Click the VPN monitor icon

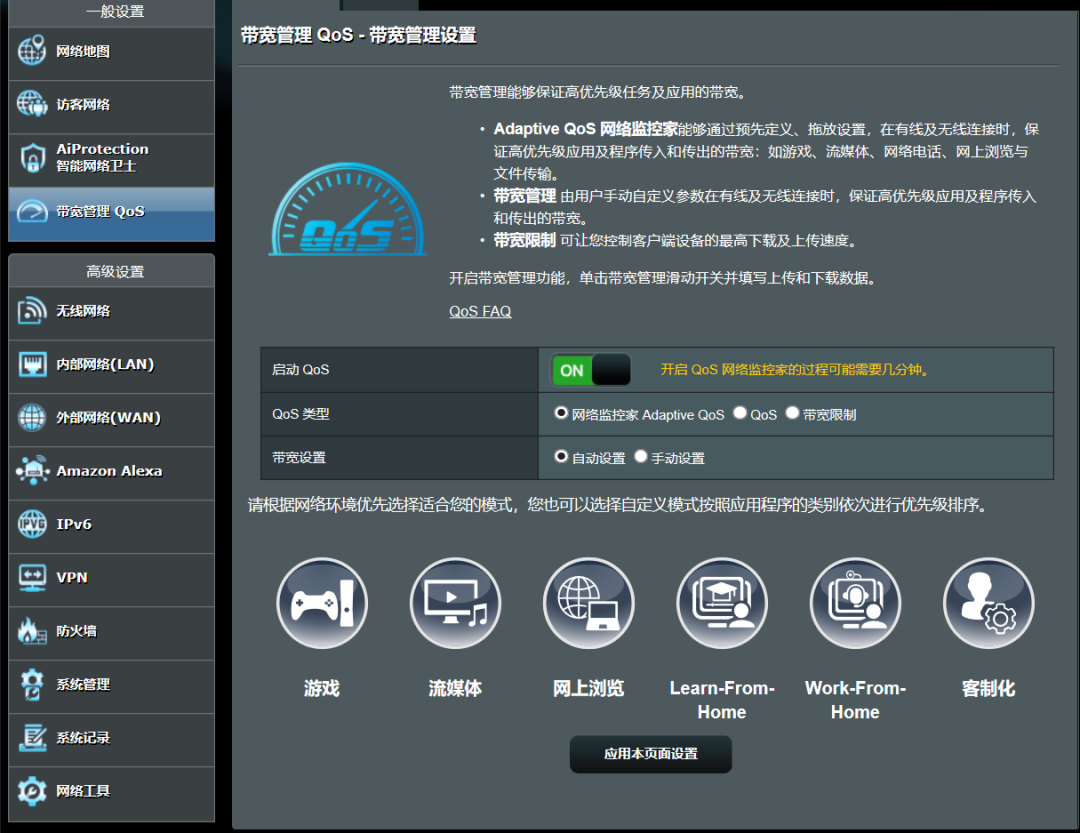click(32, 577)
